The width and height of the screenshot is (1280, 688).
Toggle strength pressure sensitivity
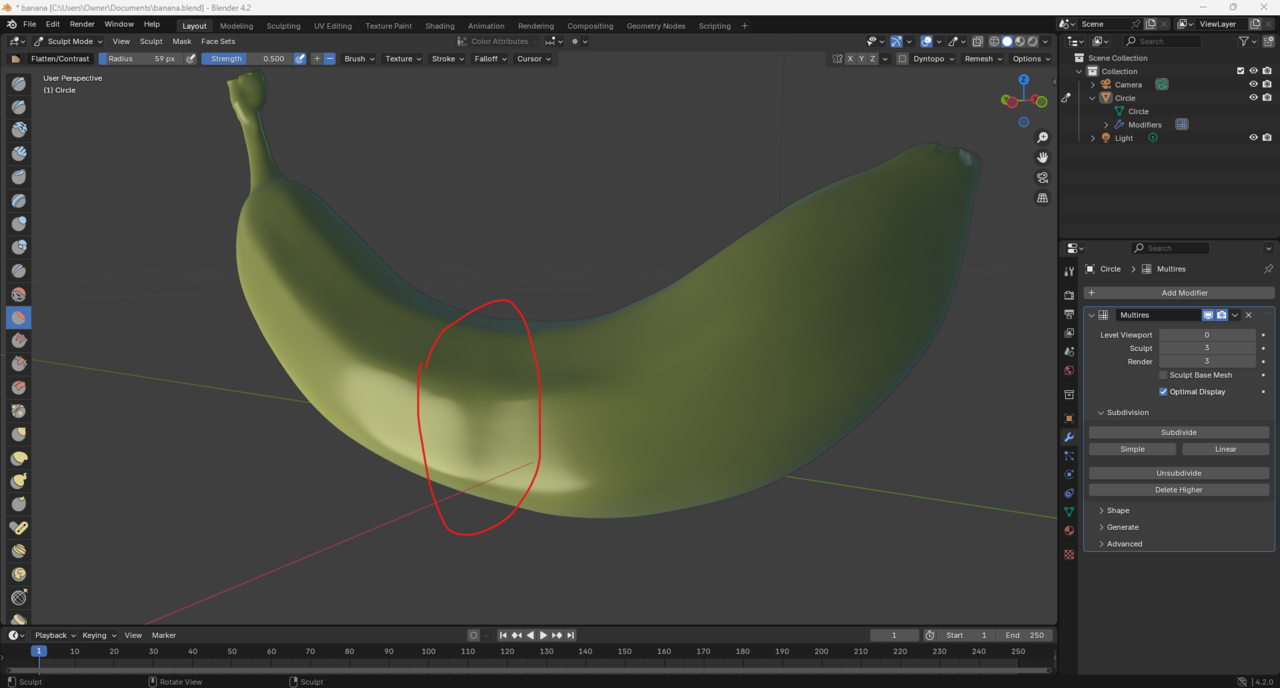point(300,59)
